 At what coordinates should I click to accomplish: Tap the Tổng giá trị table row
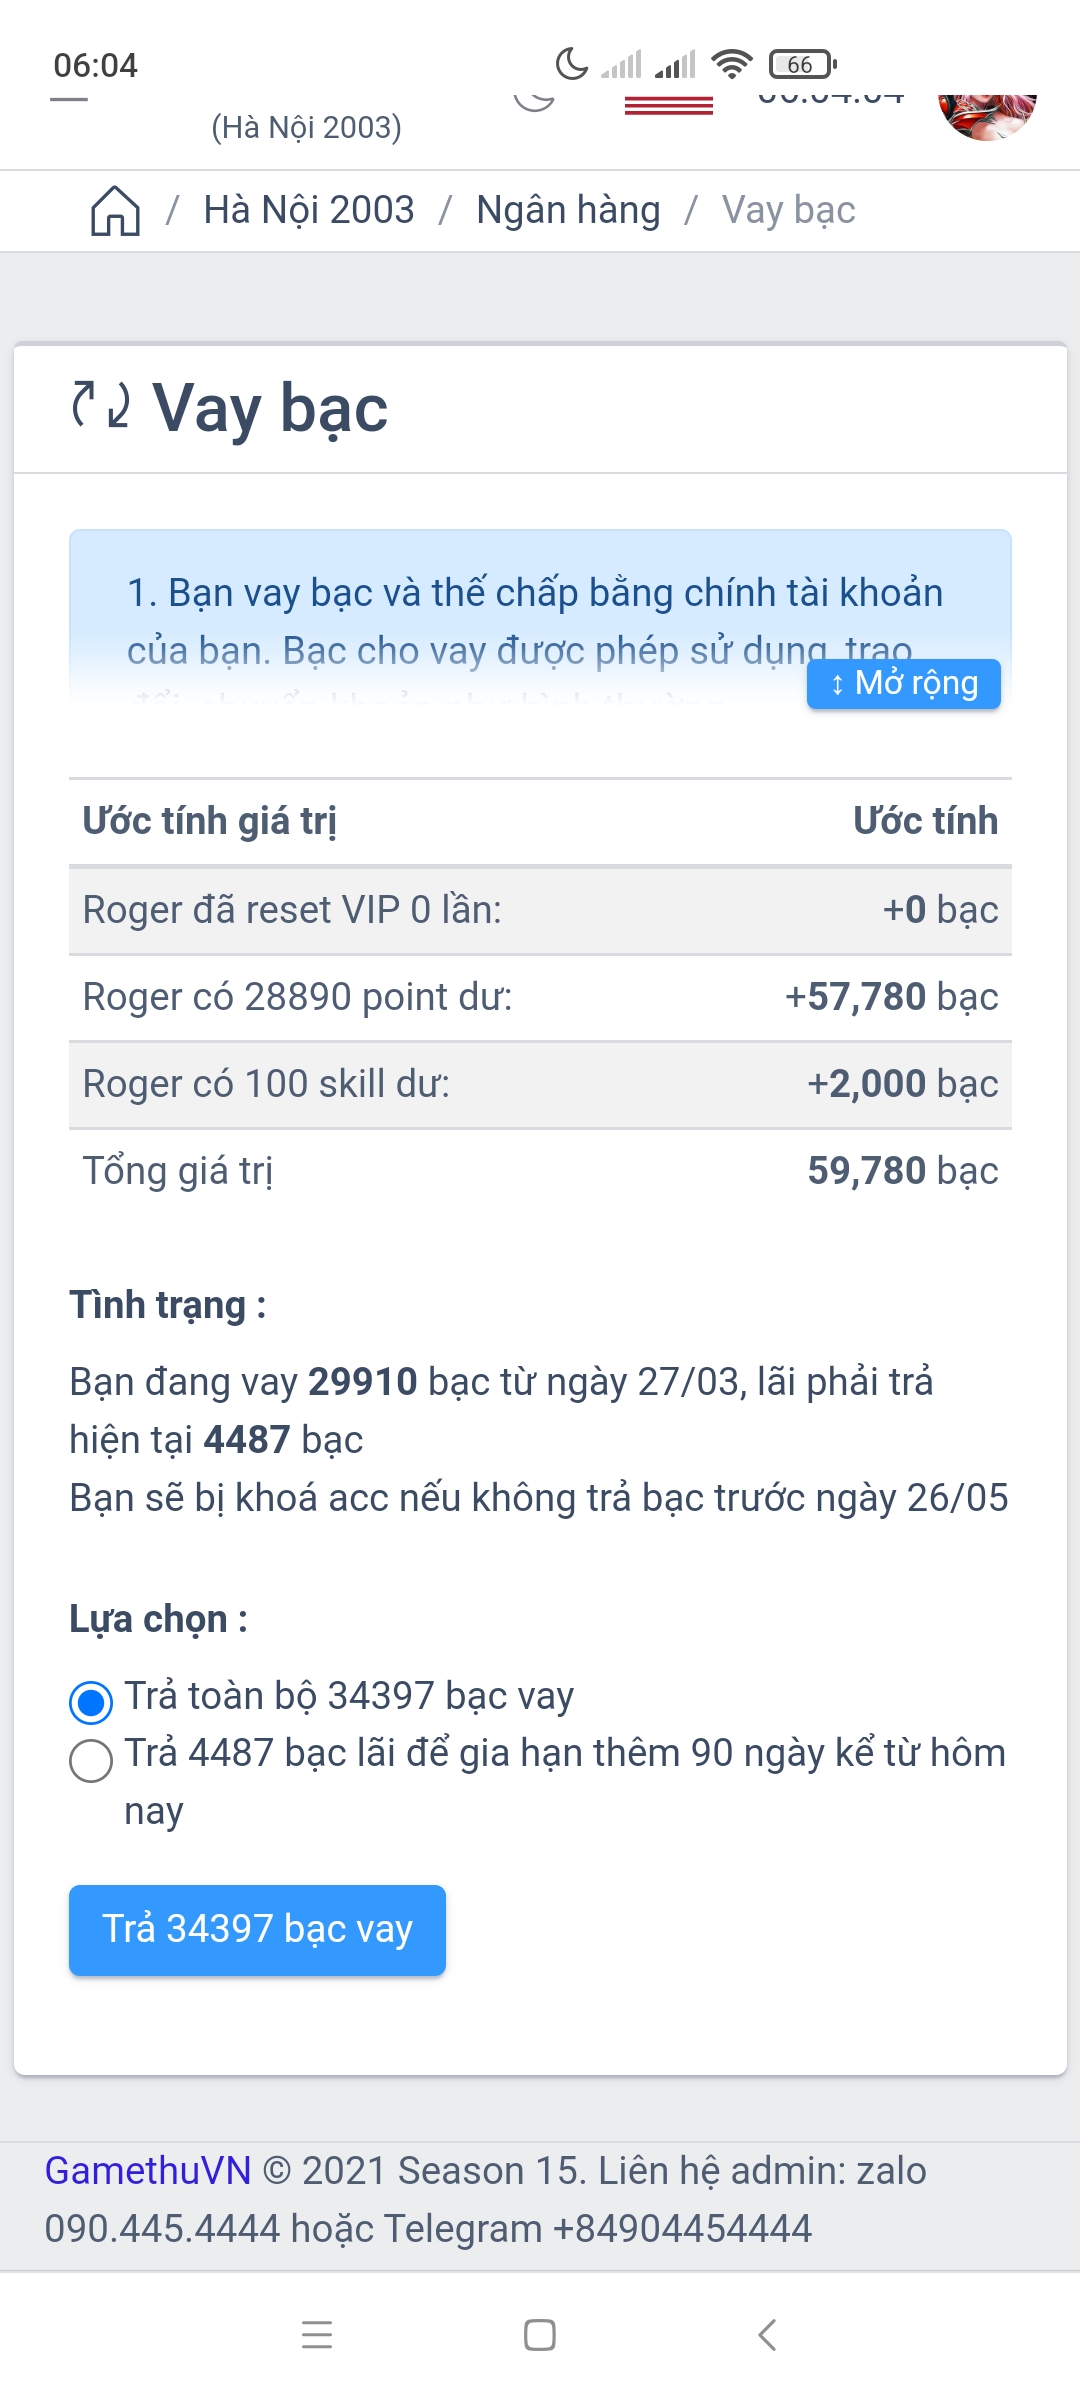tap(540, 1171)
